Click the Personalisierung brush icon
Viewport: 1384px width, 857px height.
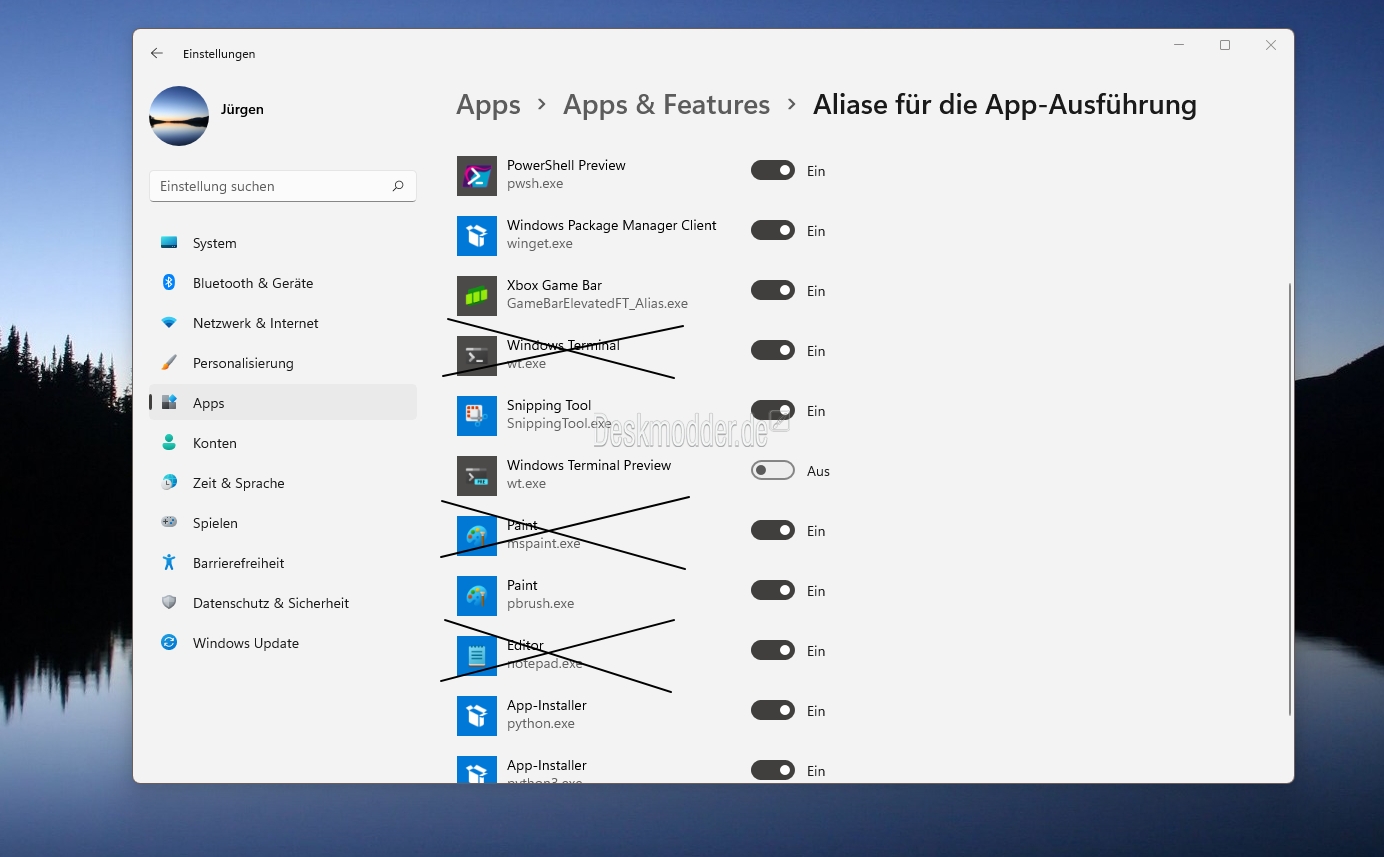169,362
